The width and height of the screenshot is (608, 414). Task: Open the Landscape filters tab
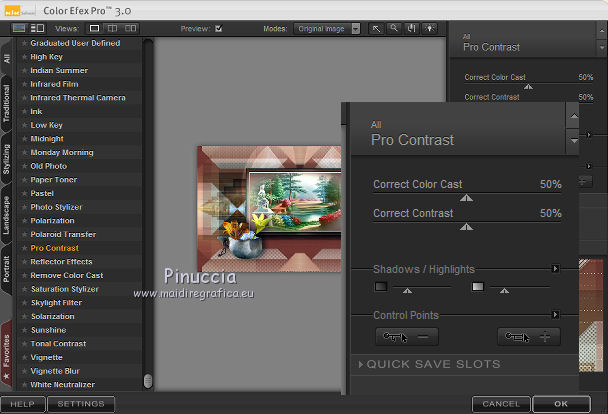click(x=7, y=214)
